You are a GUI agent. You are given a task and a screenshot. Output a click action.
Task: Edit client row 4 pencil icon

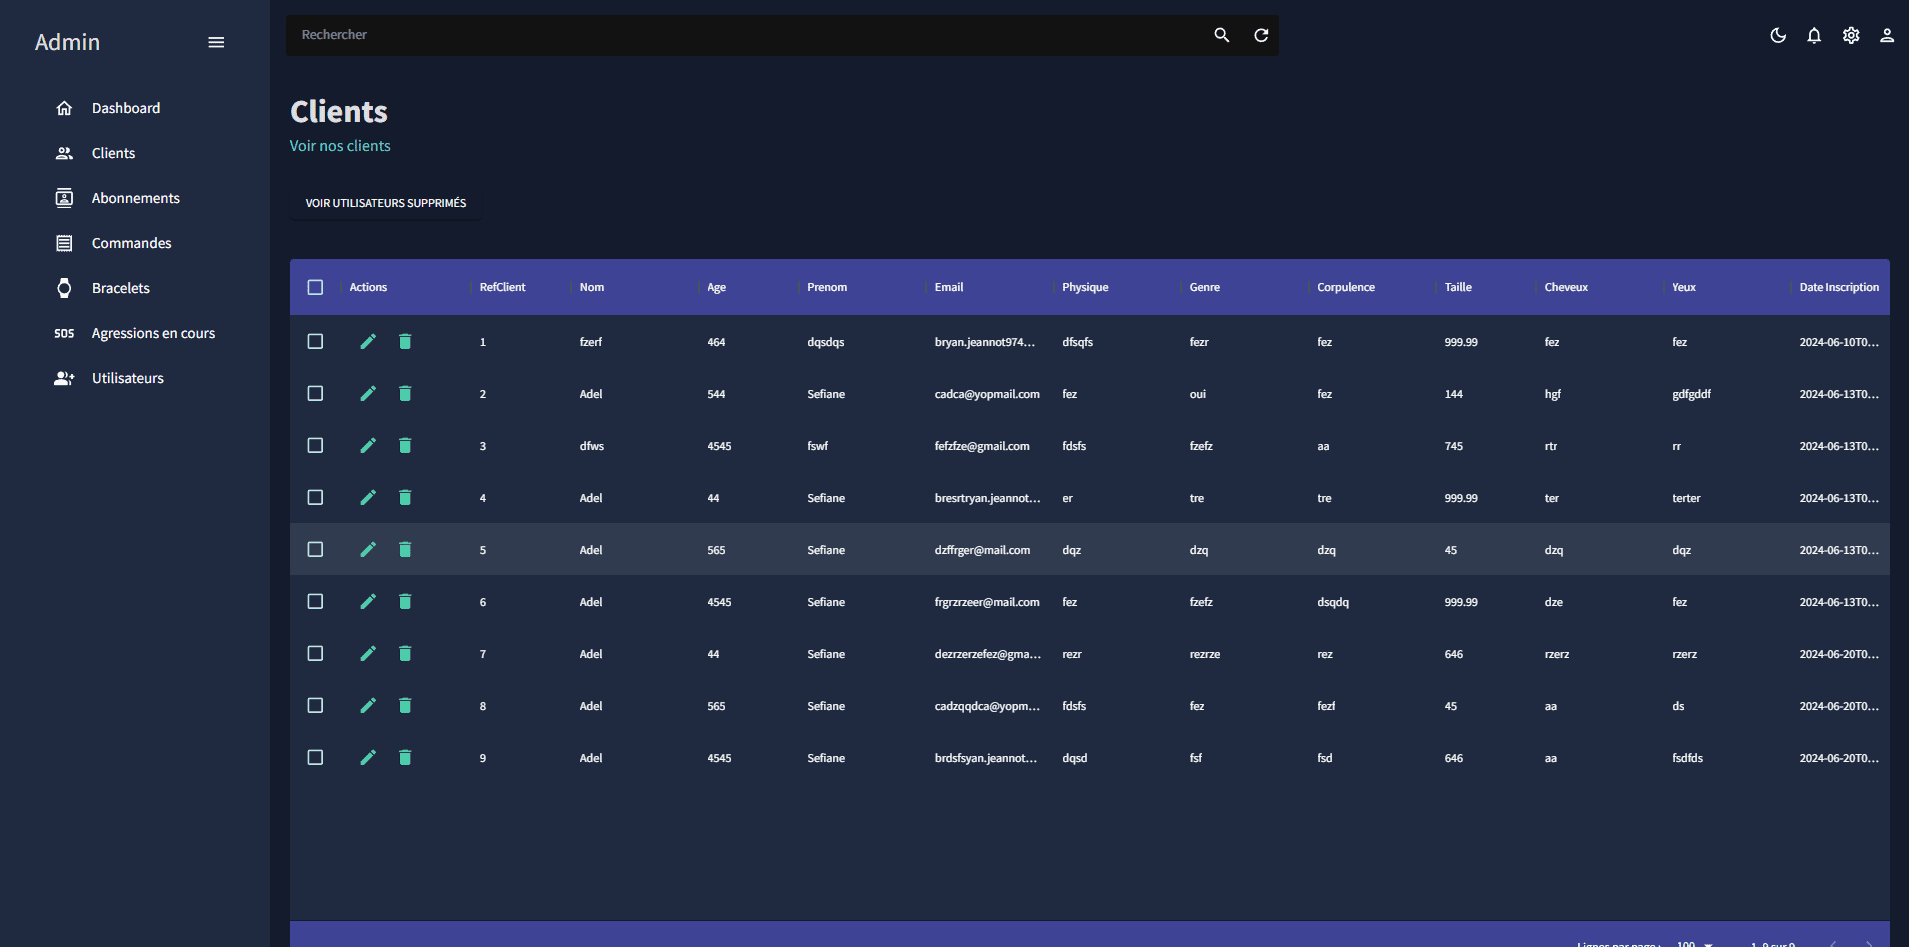click(x=368, y=498)
